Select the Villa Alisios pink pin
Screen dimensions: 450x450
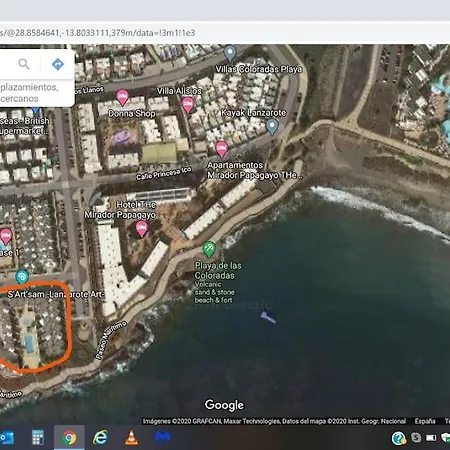(188, 105)
